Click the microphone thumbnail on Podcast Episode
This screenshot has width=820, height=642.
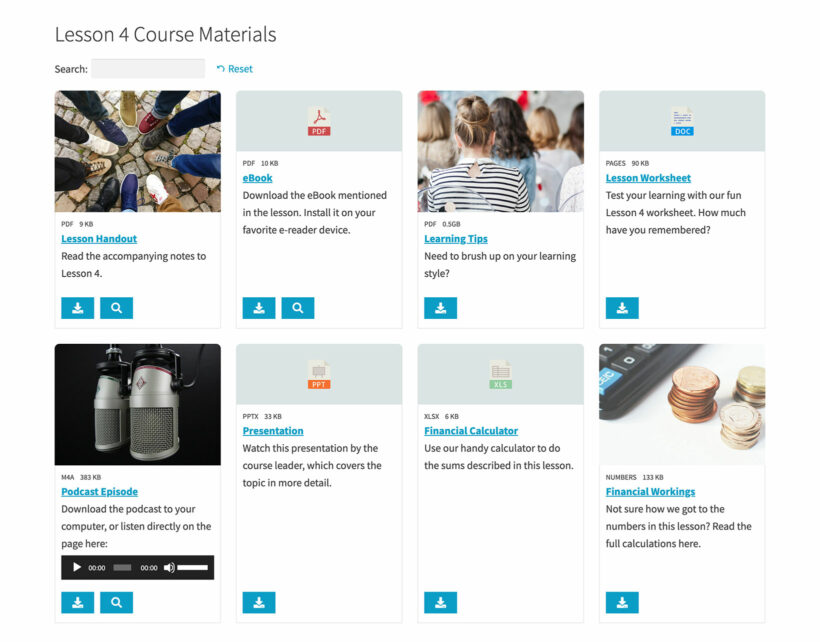pos(137,403)
